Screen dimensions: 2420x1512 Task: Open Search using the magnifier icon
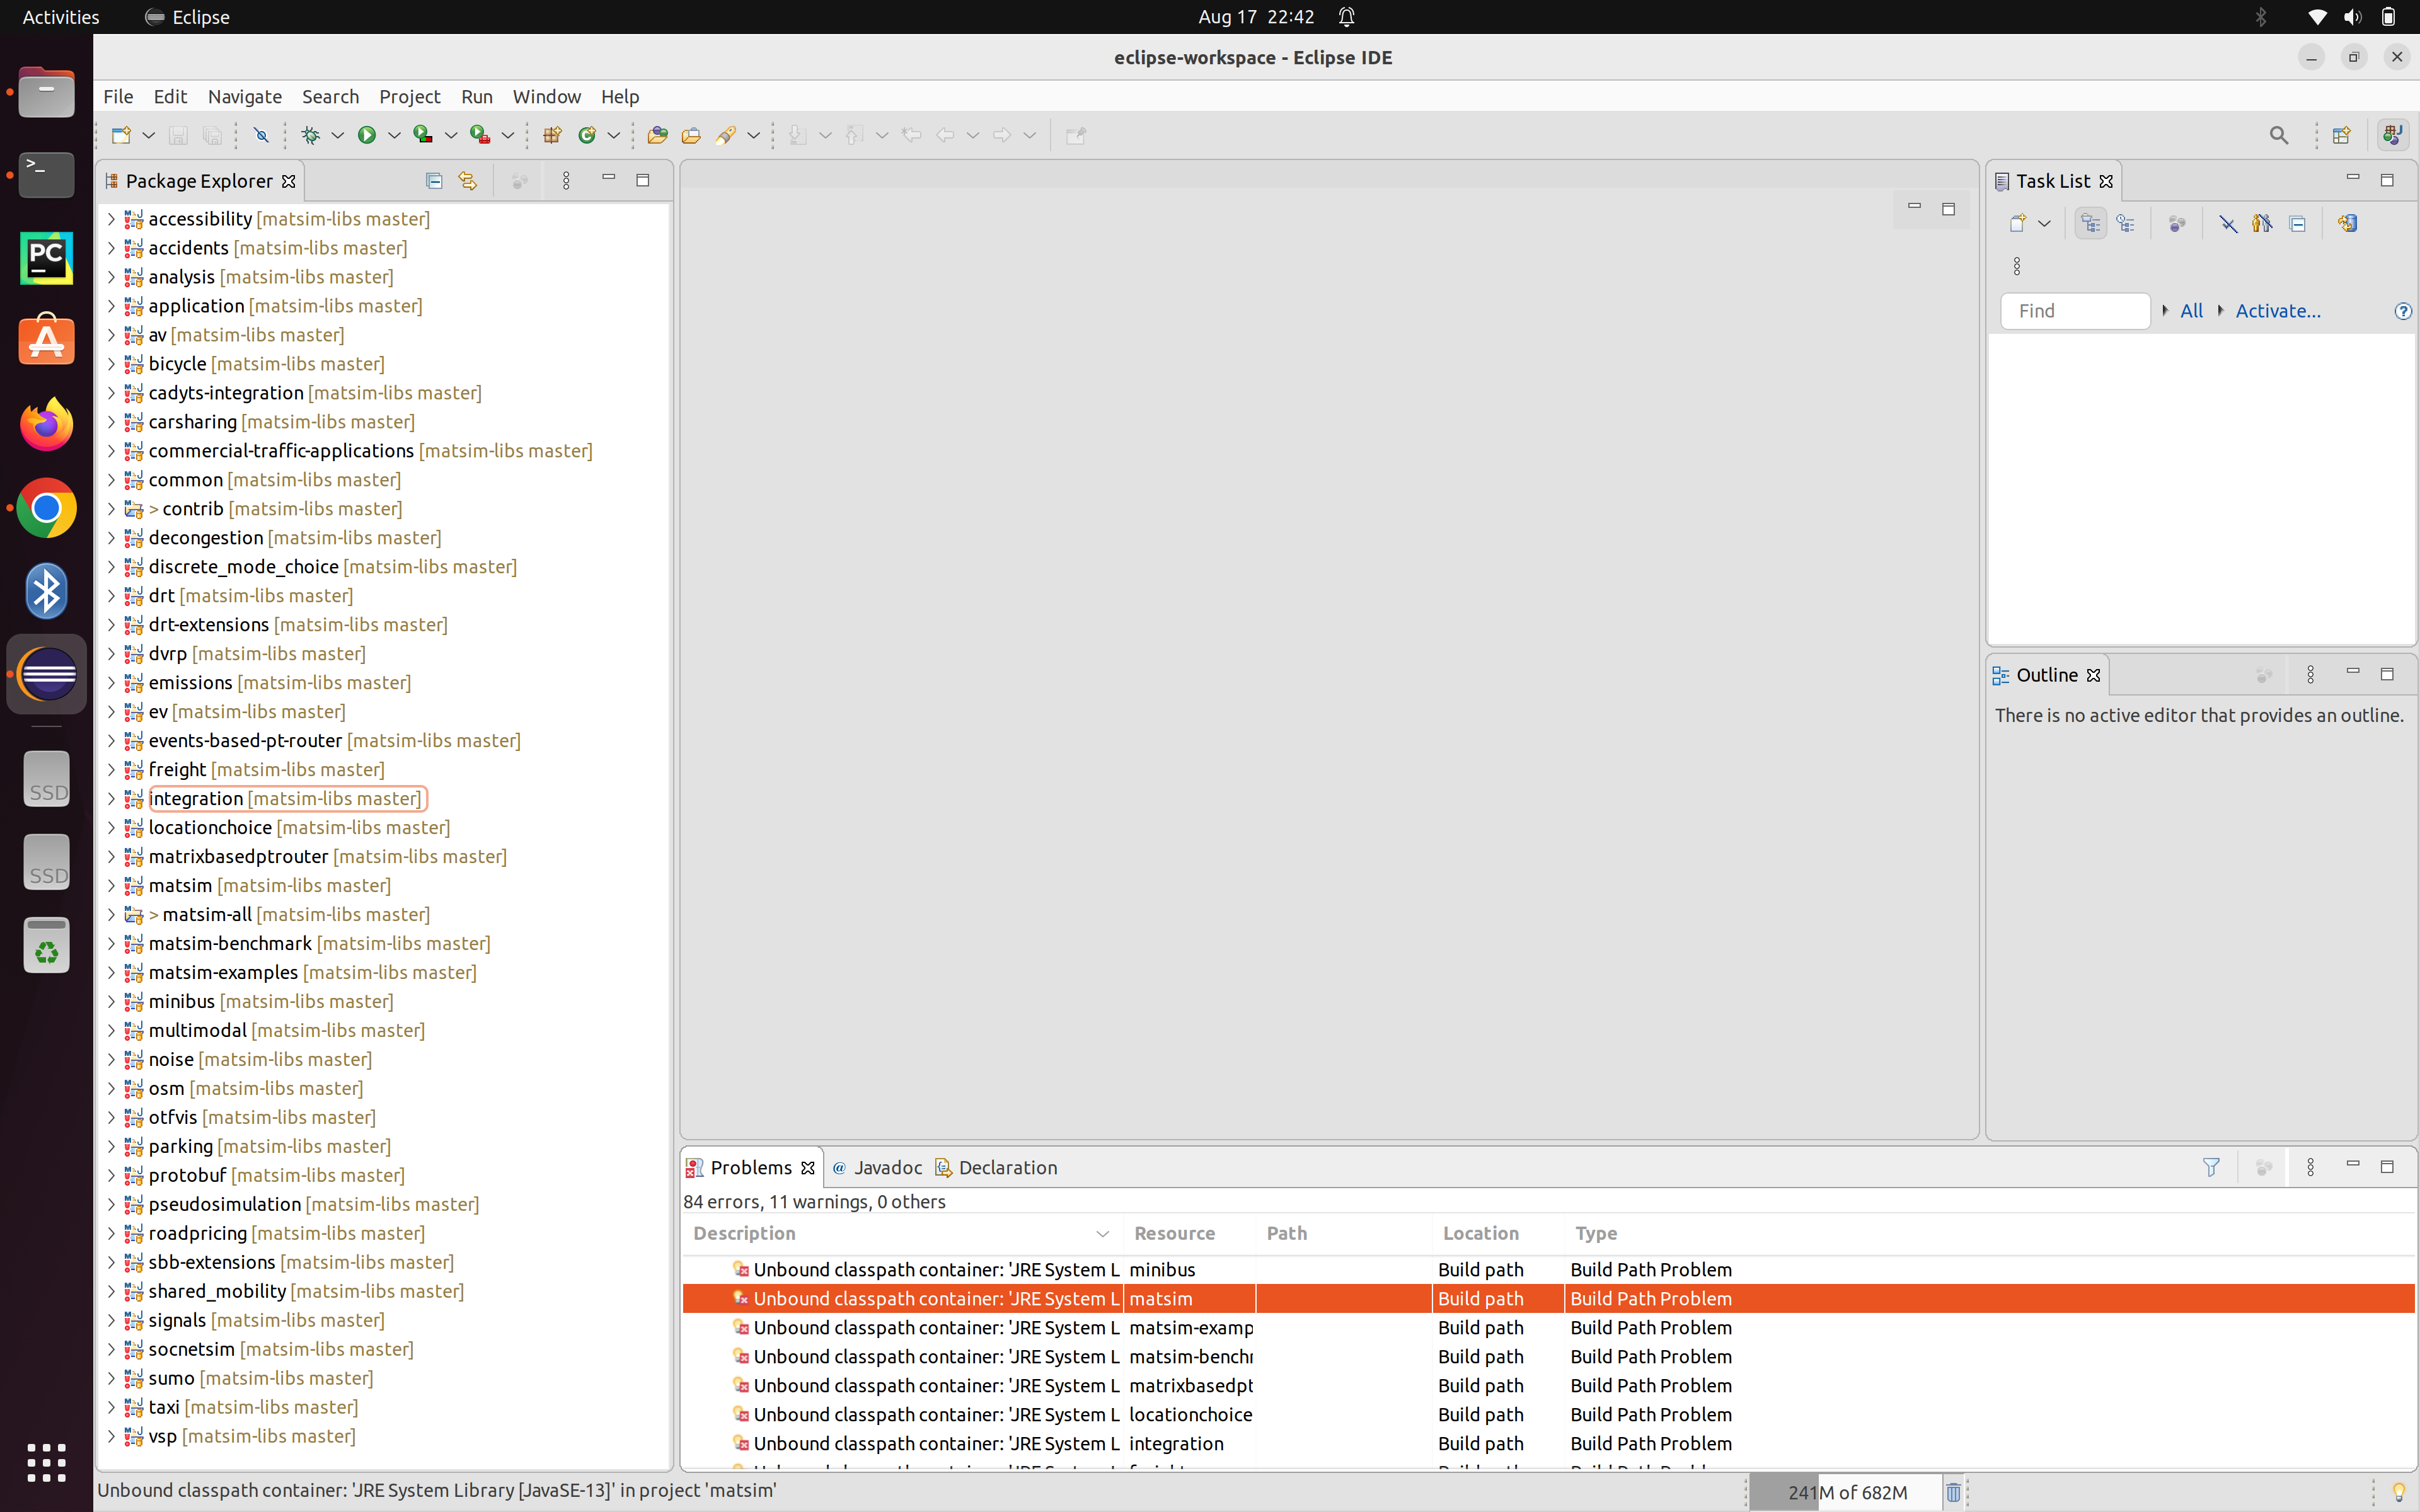2280,135
